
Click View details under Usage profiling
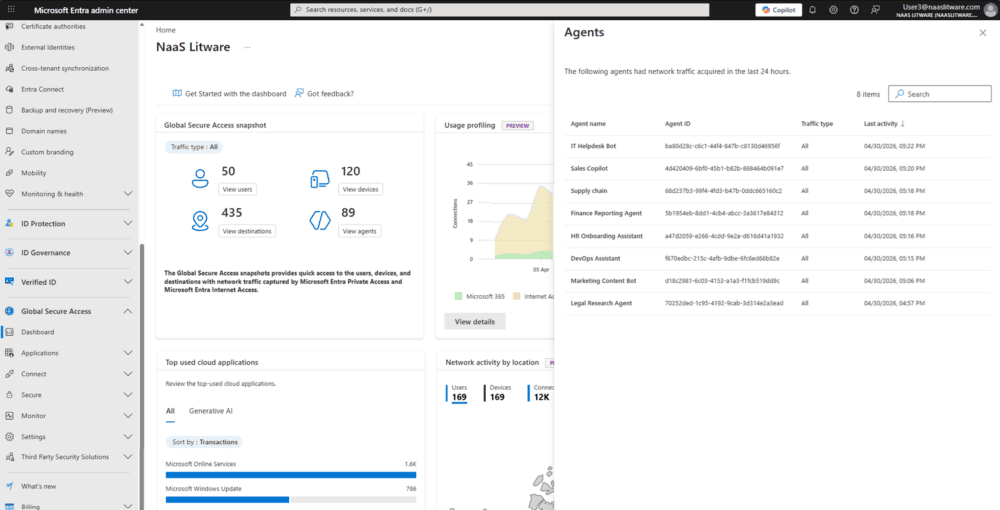point(474,321)
